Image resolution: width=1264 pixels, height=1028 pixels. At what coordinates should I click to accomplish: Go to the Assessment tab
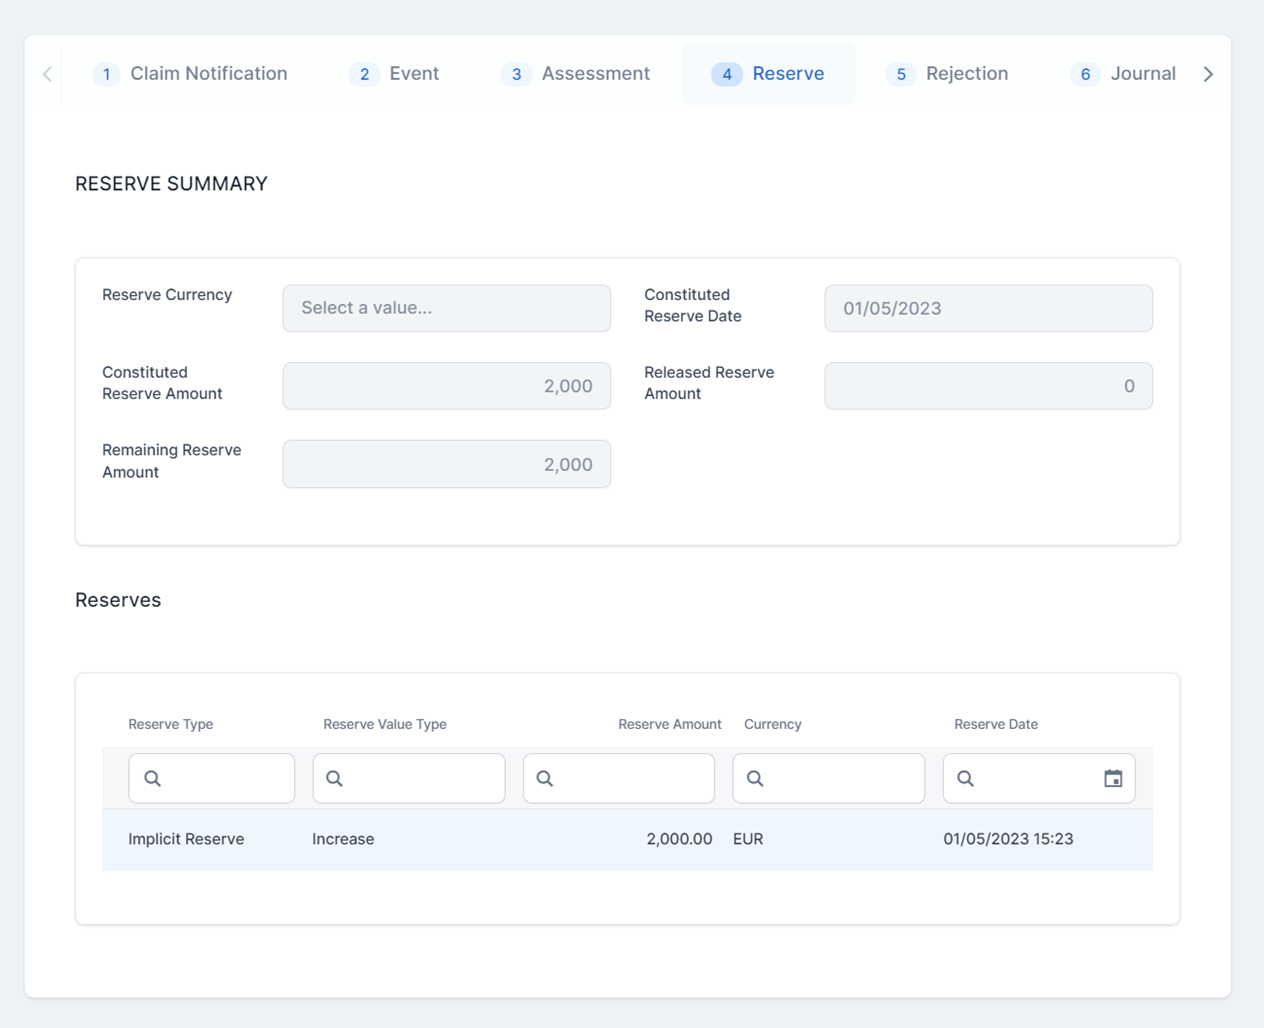[x=576, y=74]
